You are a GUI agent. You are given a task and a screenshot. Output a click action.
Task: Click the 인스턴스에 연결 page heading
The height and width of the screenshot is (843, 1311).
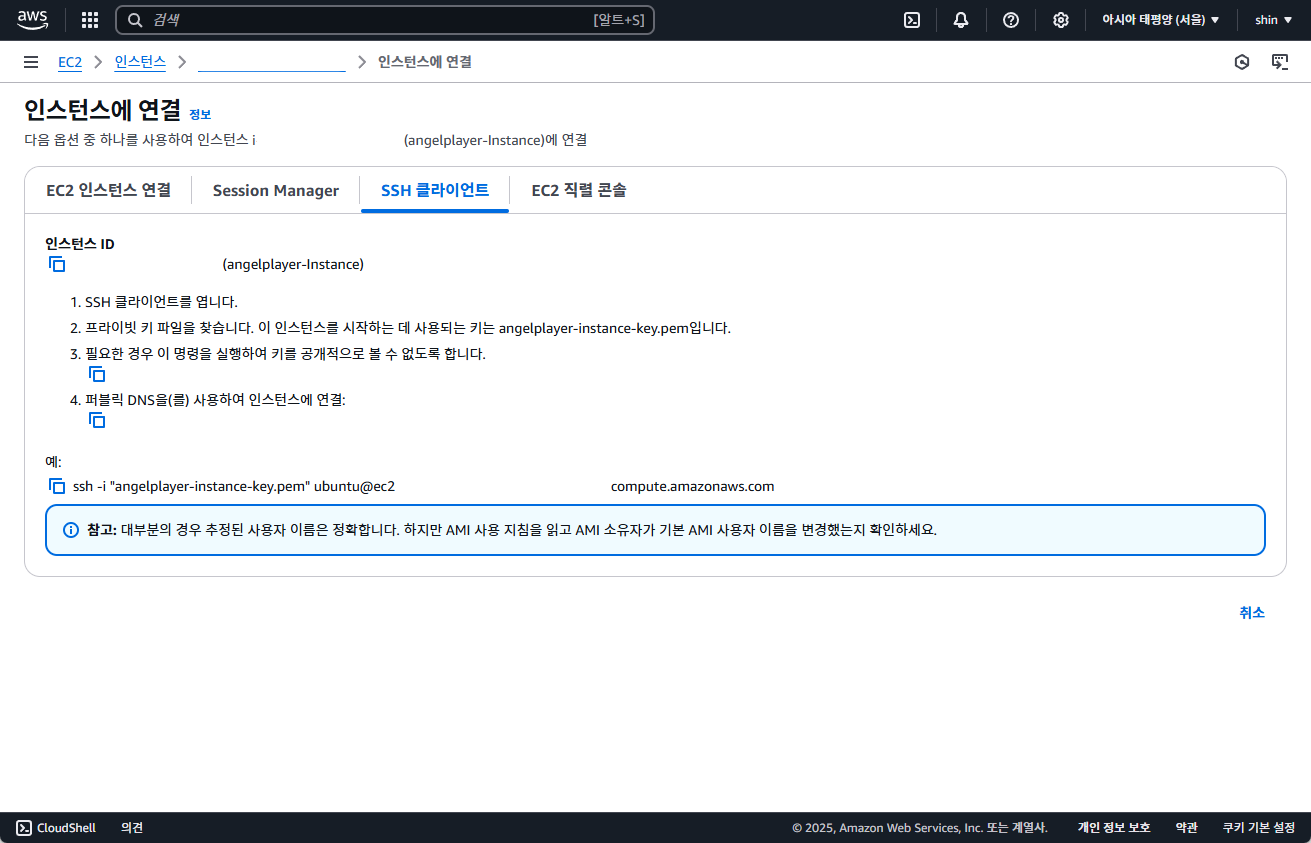pos(103,110)
